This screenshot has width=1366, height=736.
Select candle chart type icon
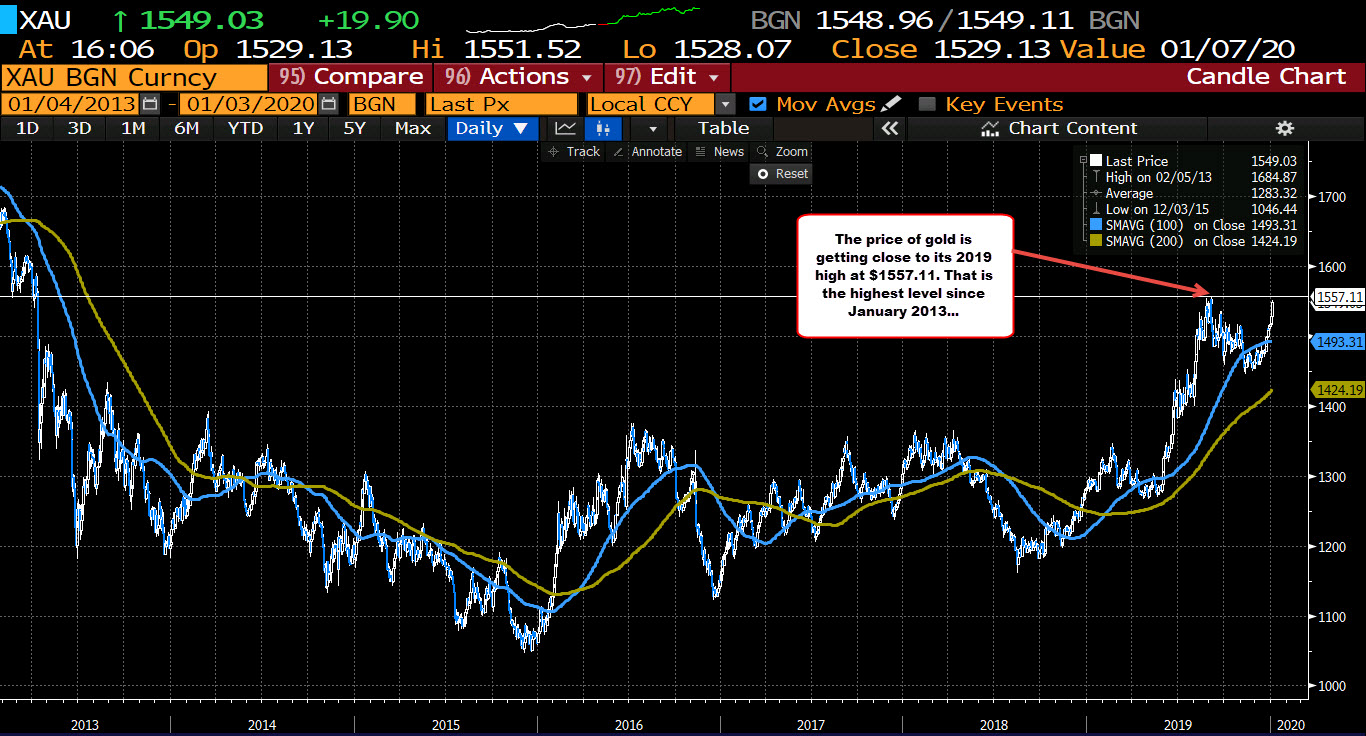coord(602,128)
